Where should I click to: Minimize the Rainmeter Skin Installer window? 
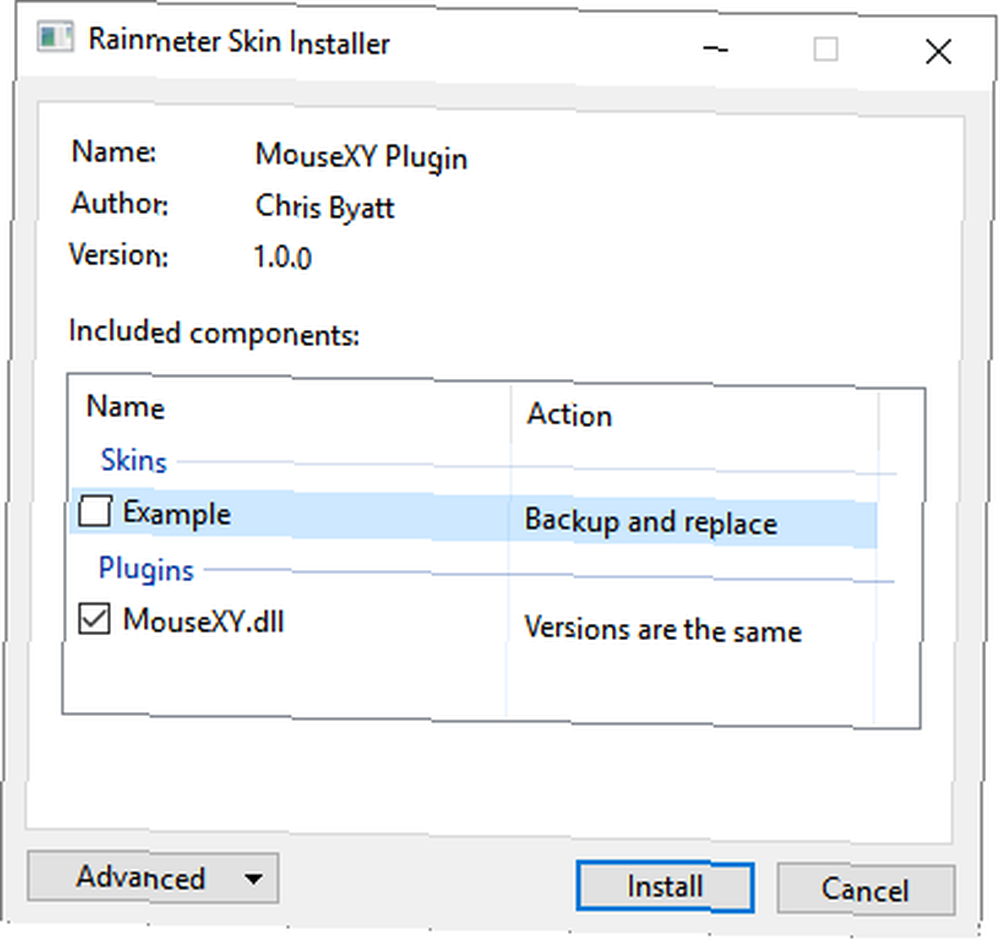(x=715, y=48)
